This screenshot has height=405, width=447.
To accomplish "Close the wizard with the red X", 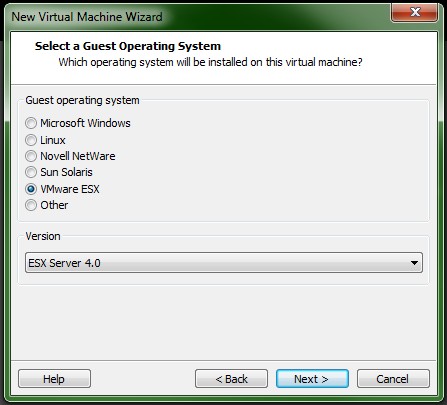I will 414,12.
